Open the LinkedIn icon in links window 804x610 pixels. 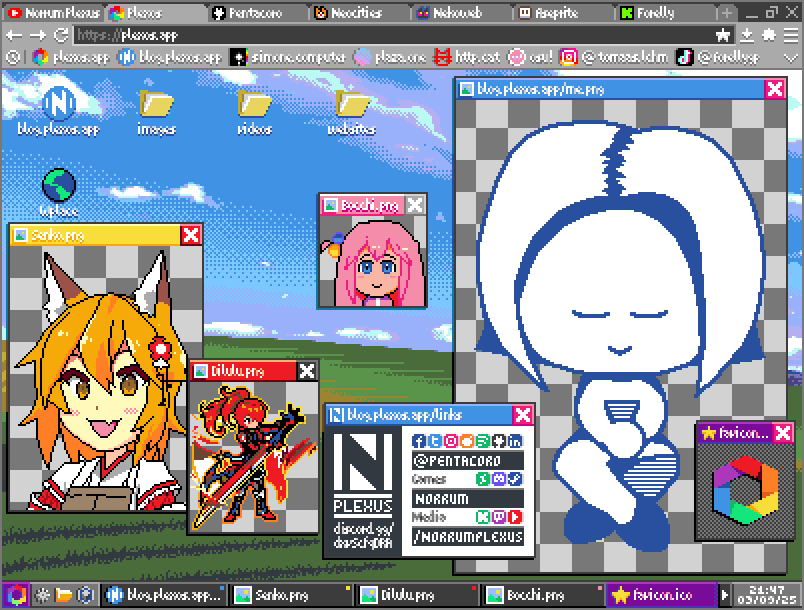pos(514,441)
